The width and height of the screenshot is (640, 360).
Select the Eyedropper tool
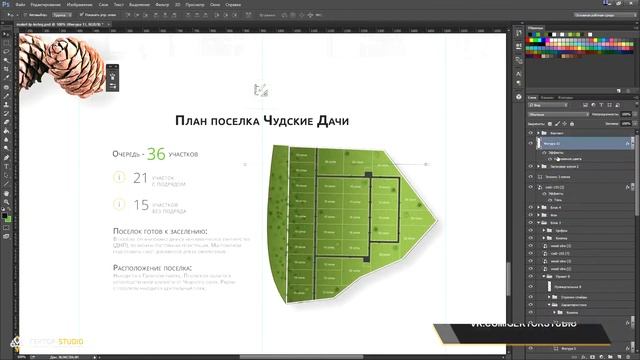[x=6, y=78]
